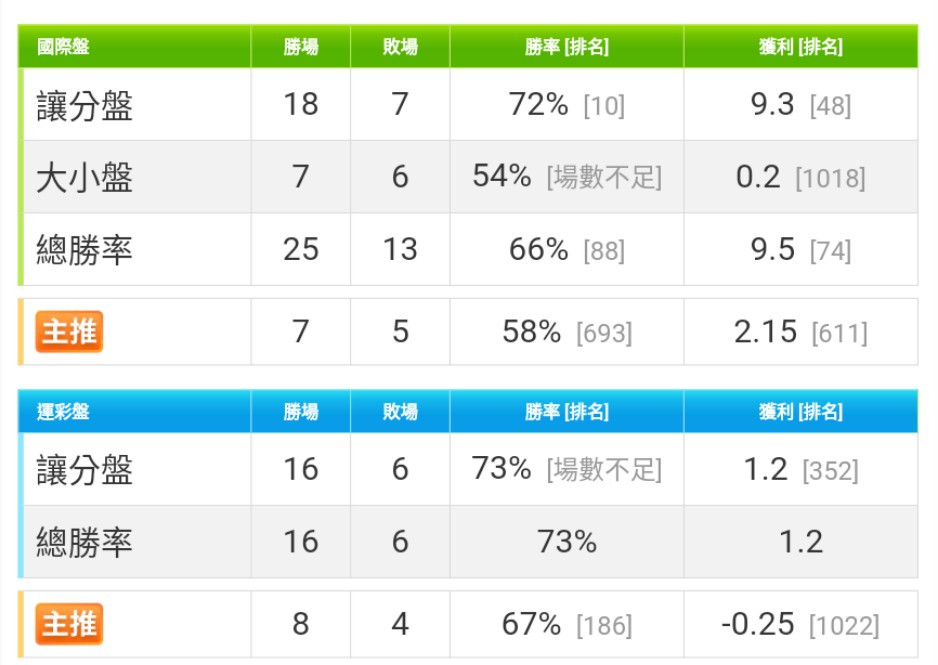Click the [186] ranking beside 67%

pos(604,626)
